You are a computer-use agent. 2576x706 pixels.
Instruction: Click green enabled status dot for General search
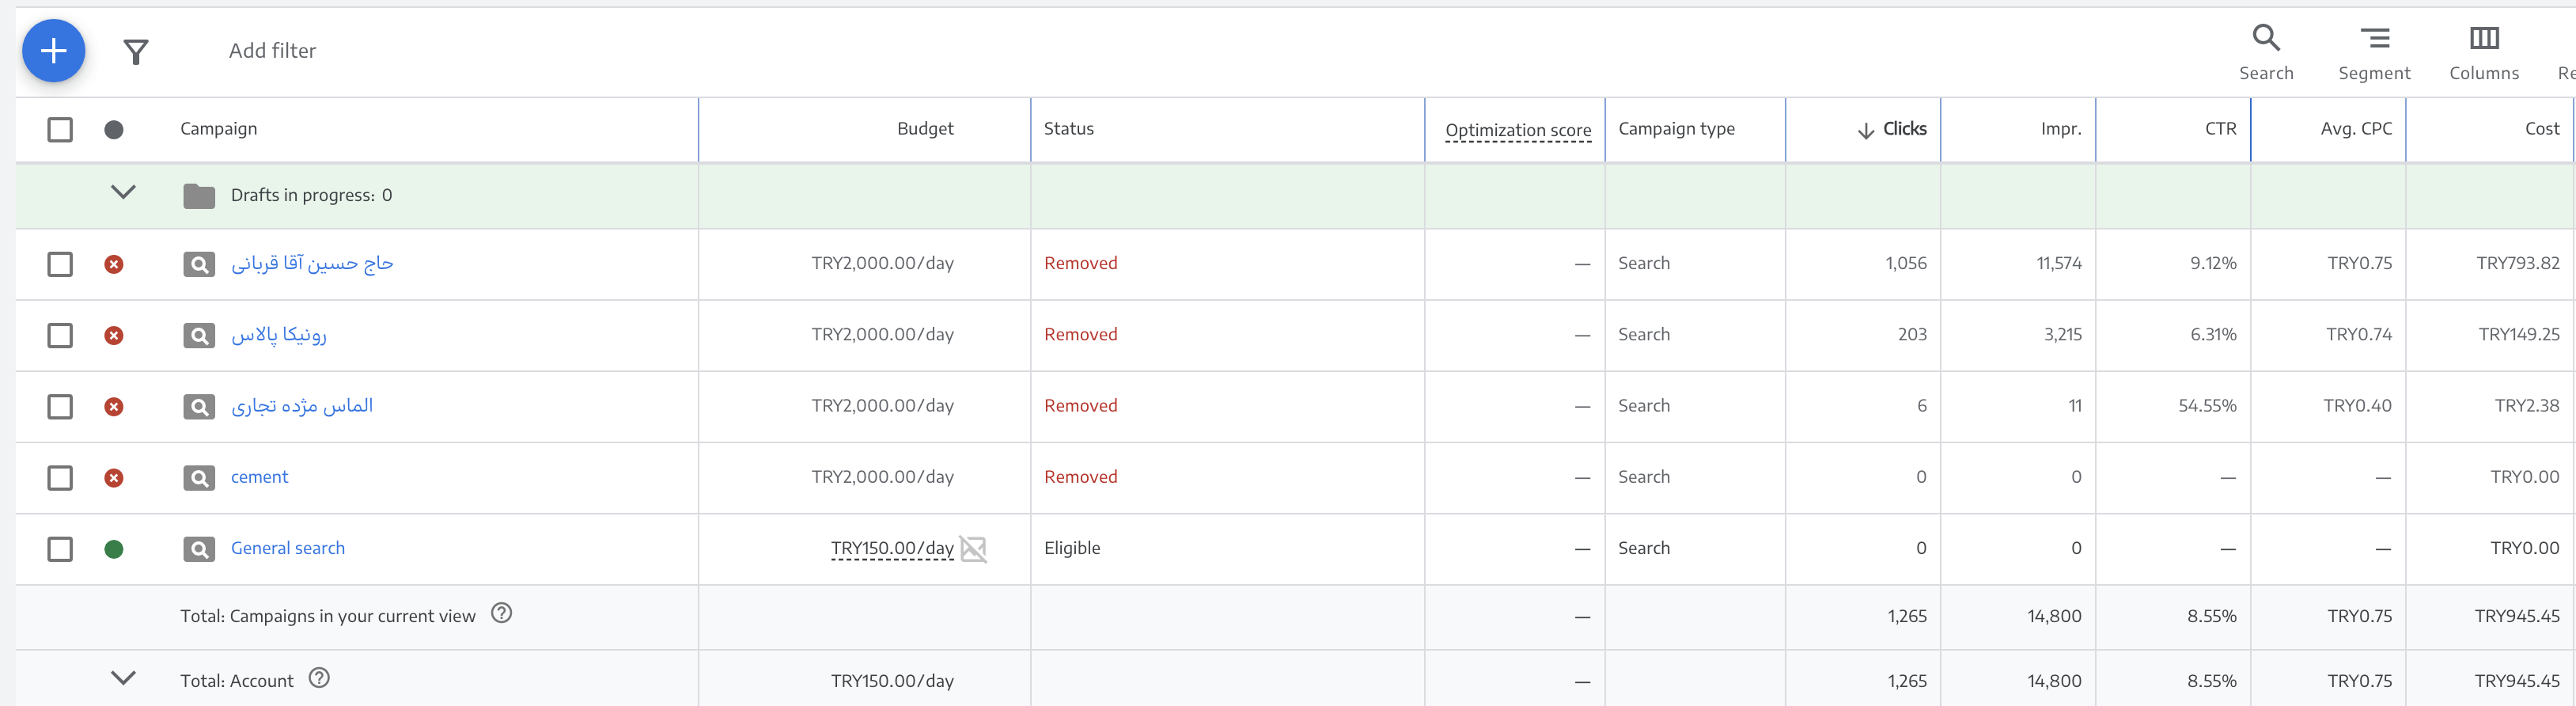pos(114,549)
